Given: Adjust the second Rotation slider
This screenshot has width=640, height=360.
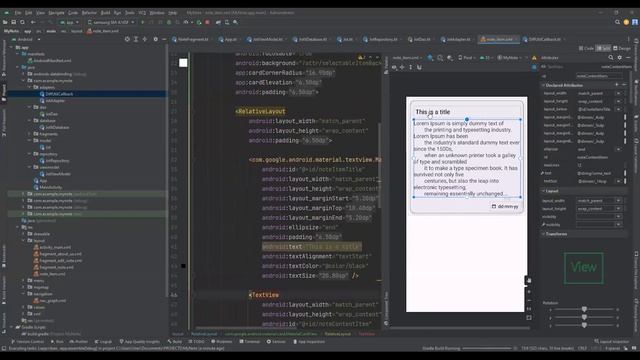Looking at the screenshot, I should [584, 317].
